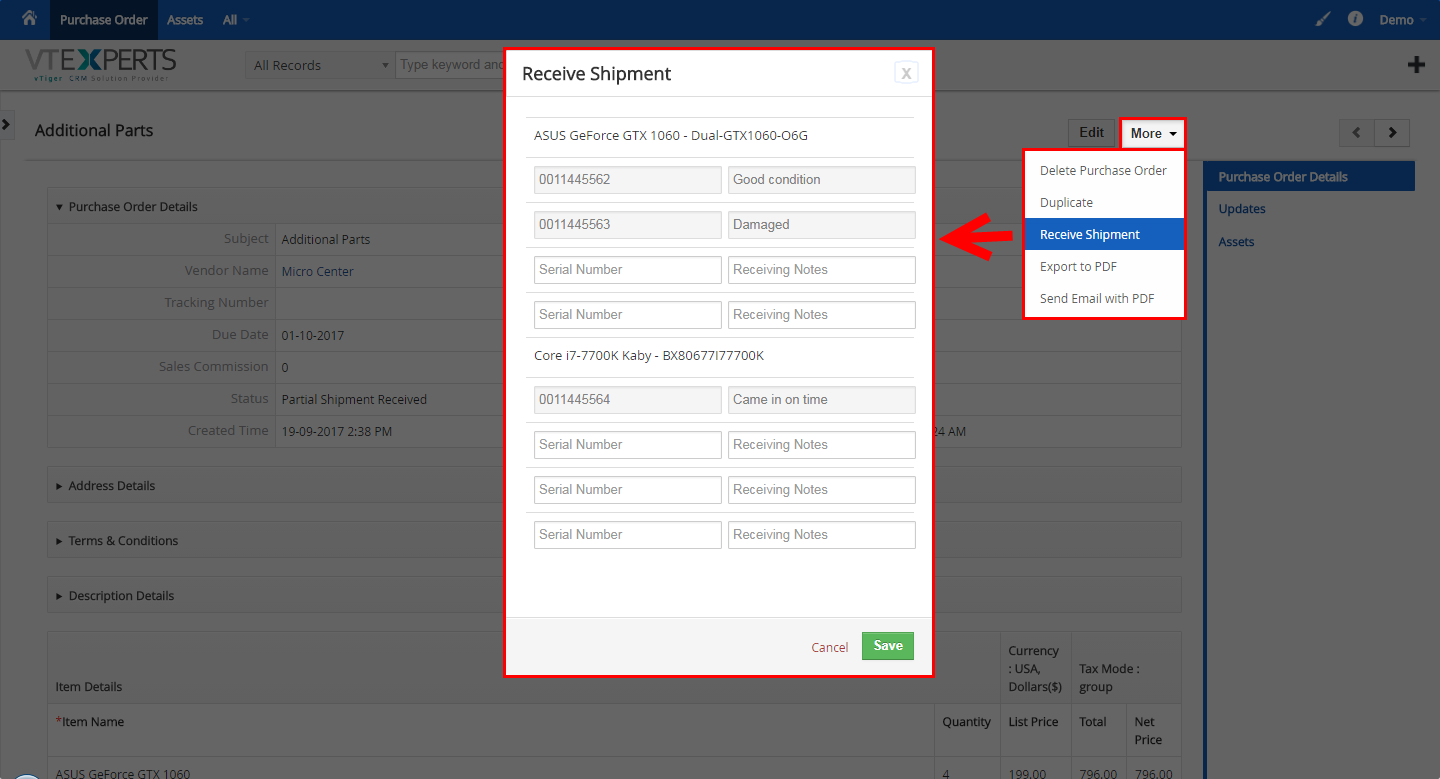Click the Additional Parts page title
This screenshot has height=779, width=1440.
(x=94, y=130)
